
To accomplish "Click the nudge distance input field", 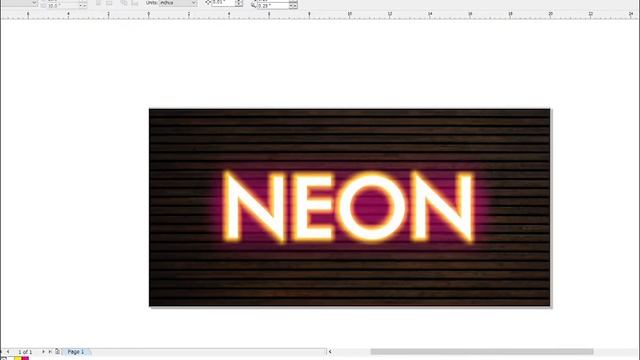I will [223, 2].
